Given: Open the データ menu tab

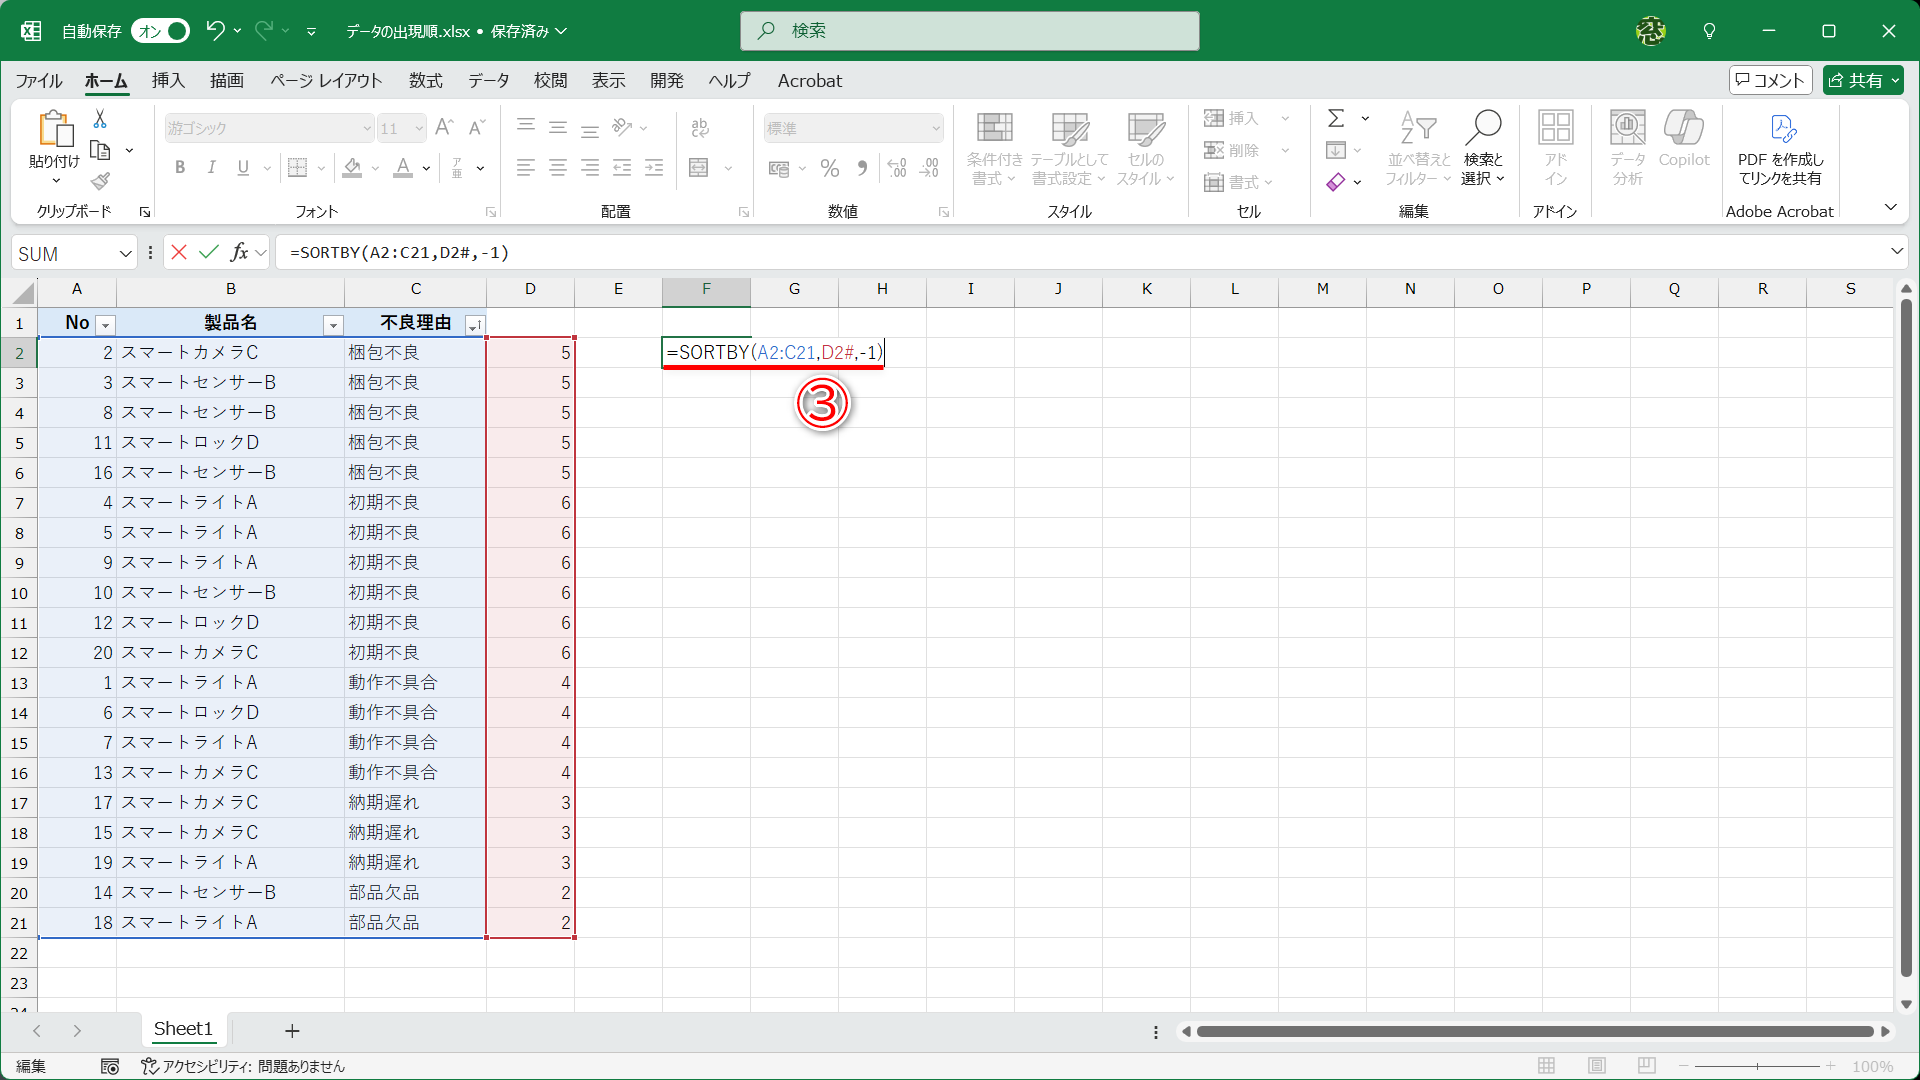Looking at the screenshot, I should (488, 81).
